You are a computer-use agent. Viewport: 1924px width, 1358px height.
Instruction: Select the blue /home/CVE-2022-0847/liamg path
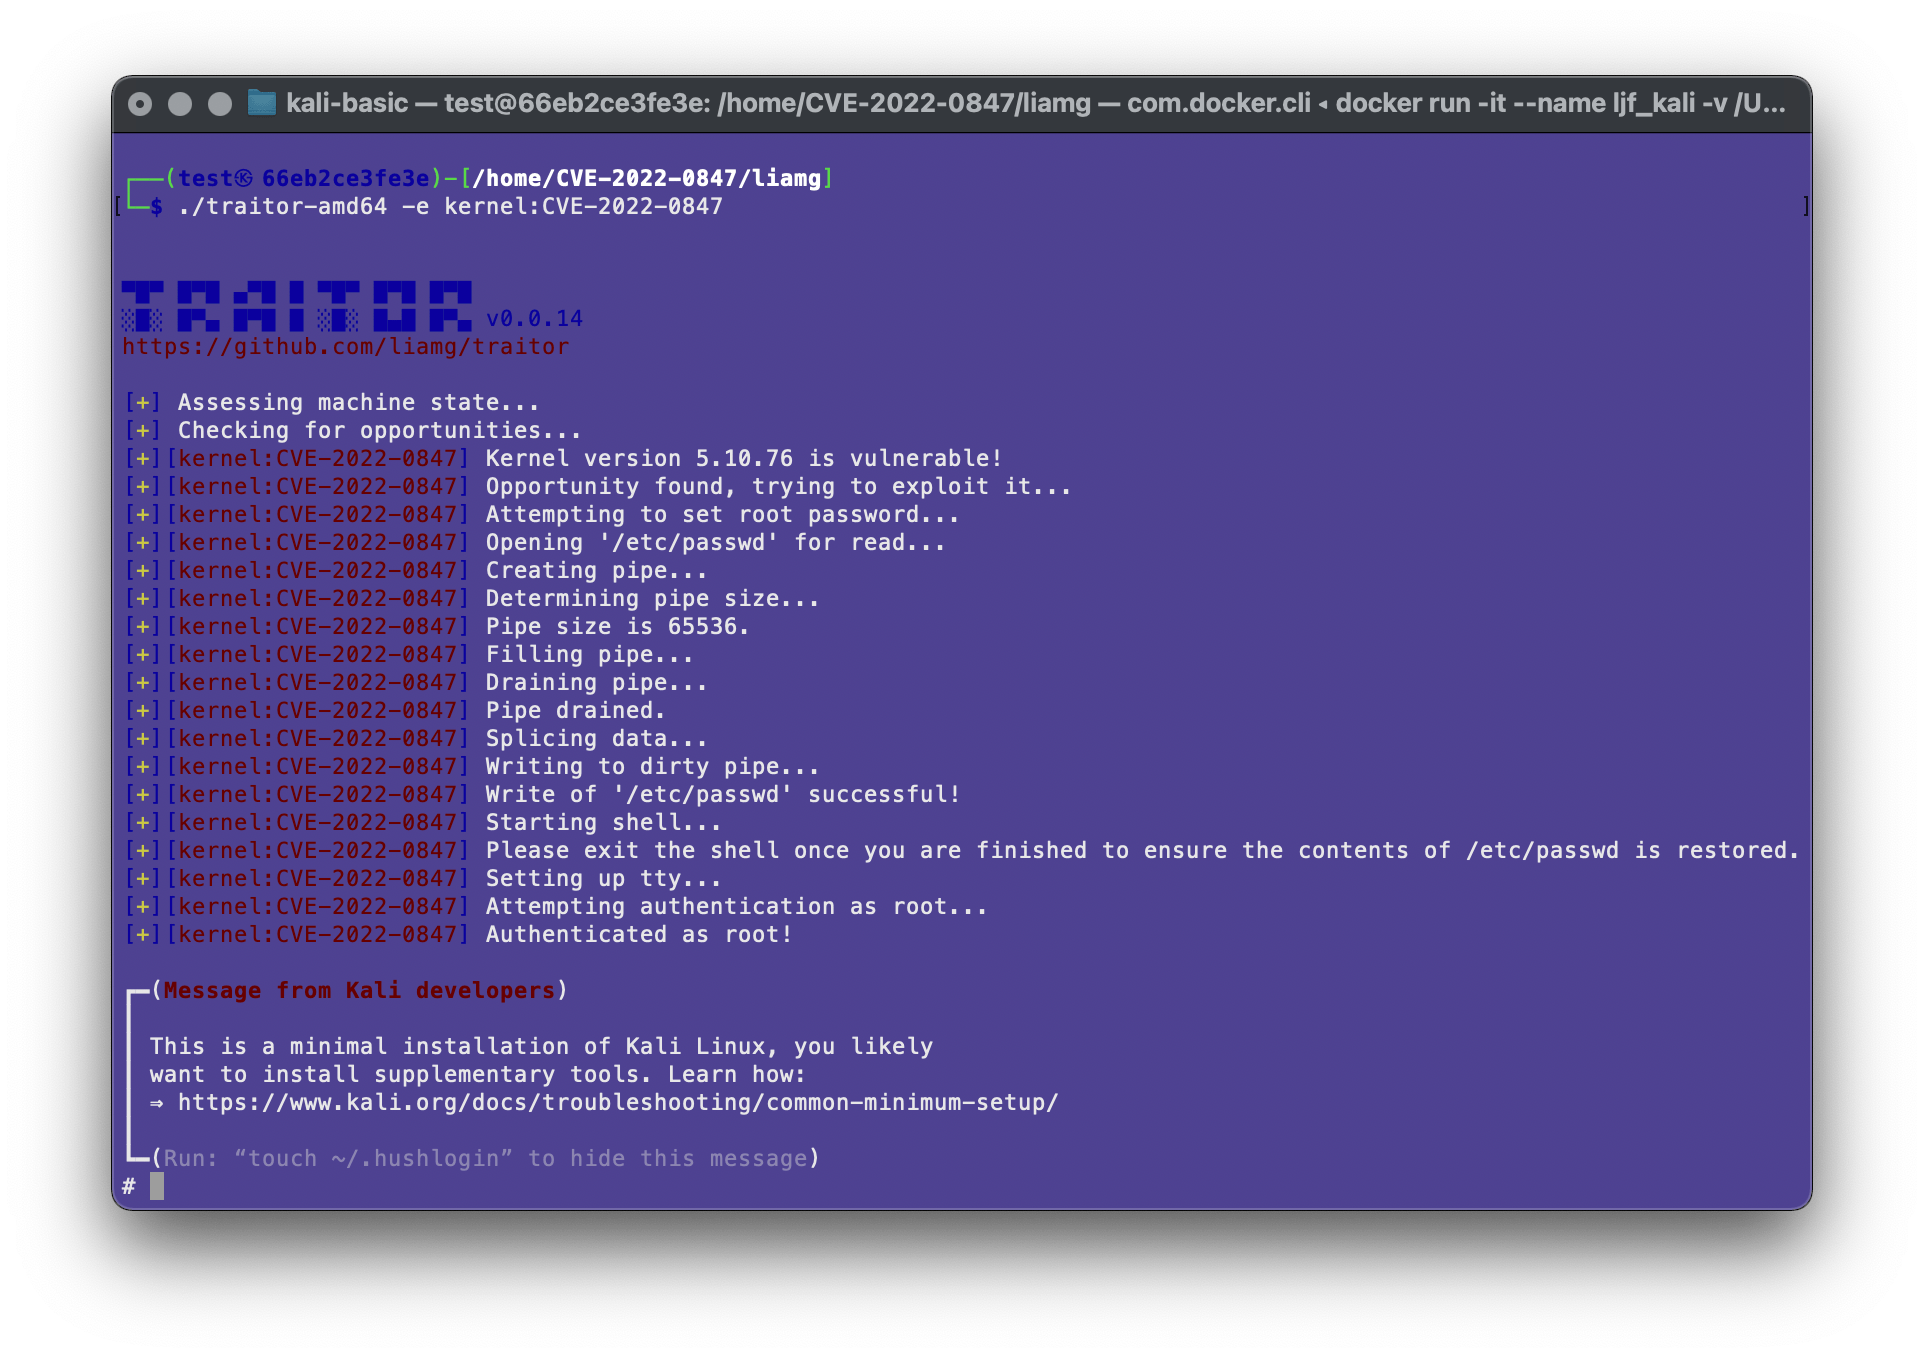click(648, 177)
